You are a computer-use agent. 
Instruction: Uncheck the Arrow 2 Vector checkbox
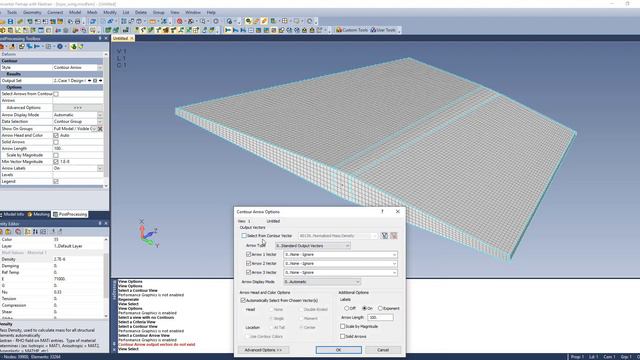point(249,263)
